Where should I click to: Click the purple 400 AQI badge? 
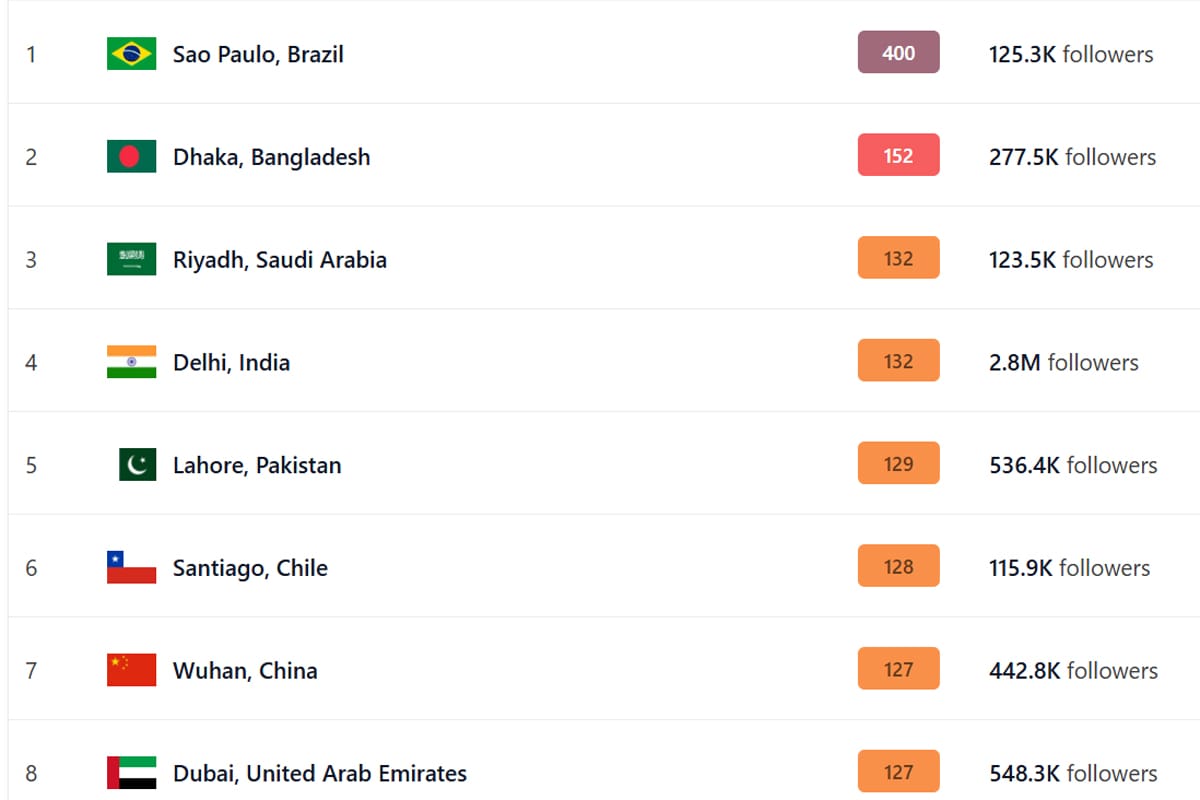[898, 53]
